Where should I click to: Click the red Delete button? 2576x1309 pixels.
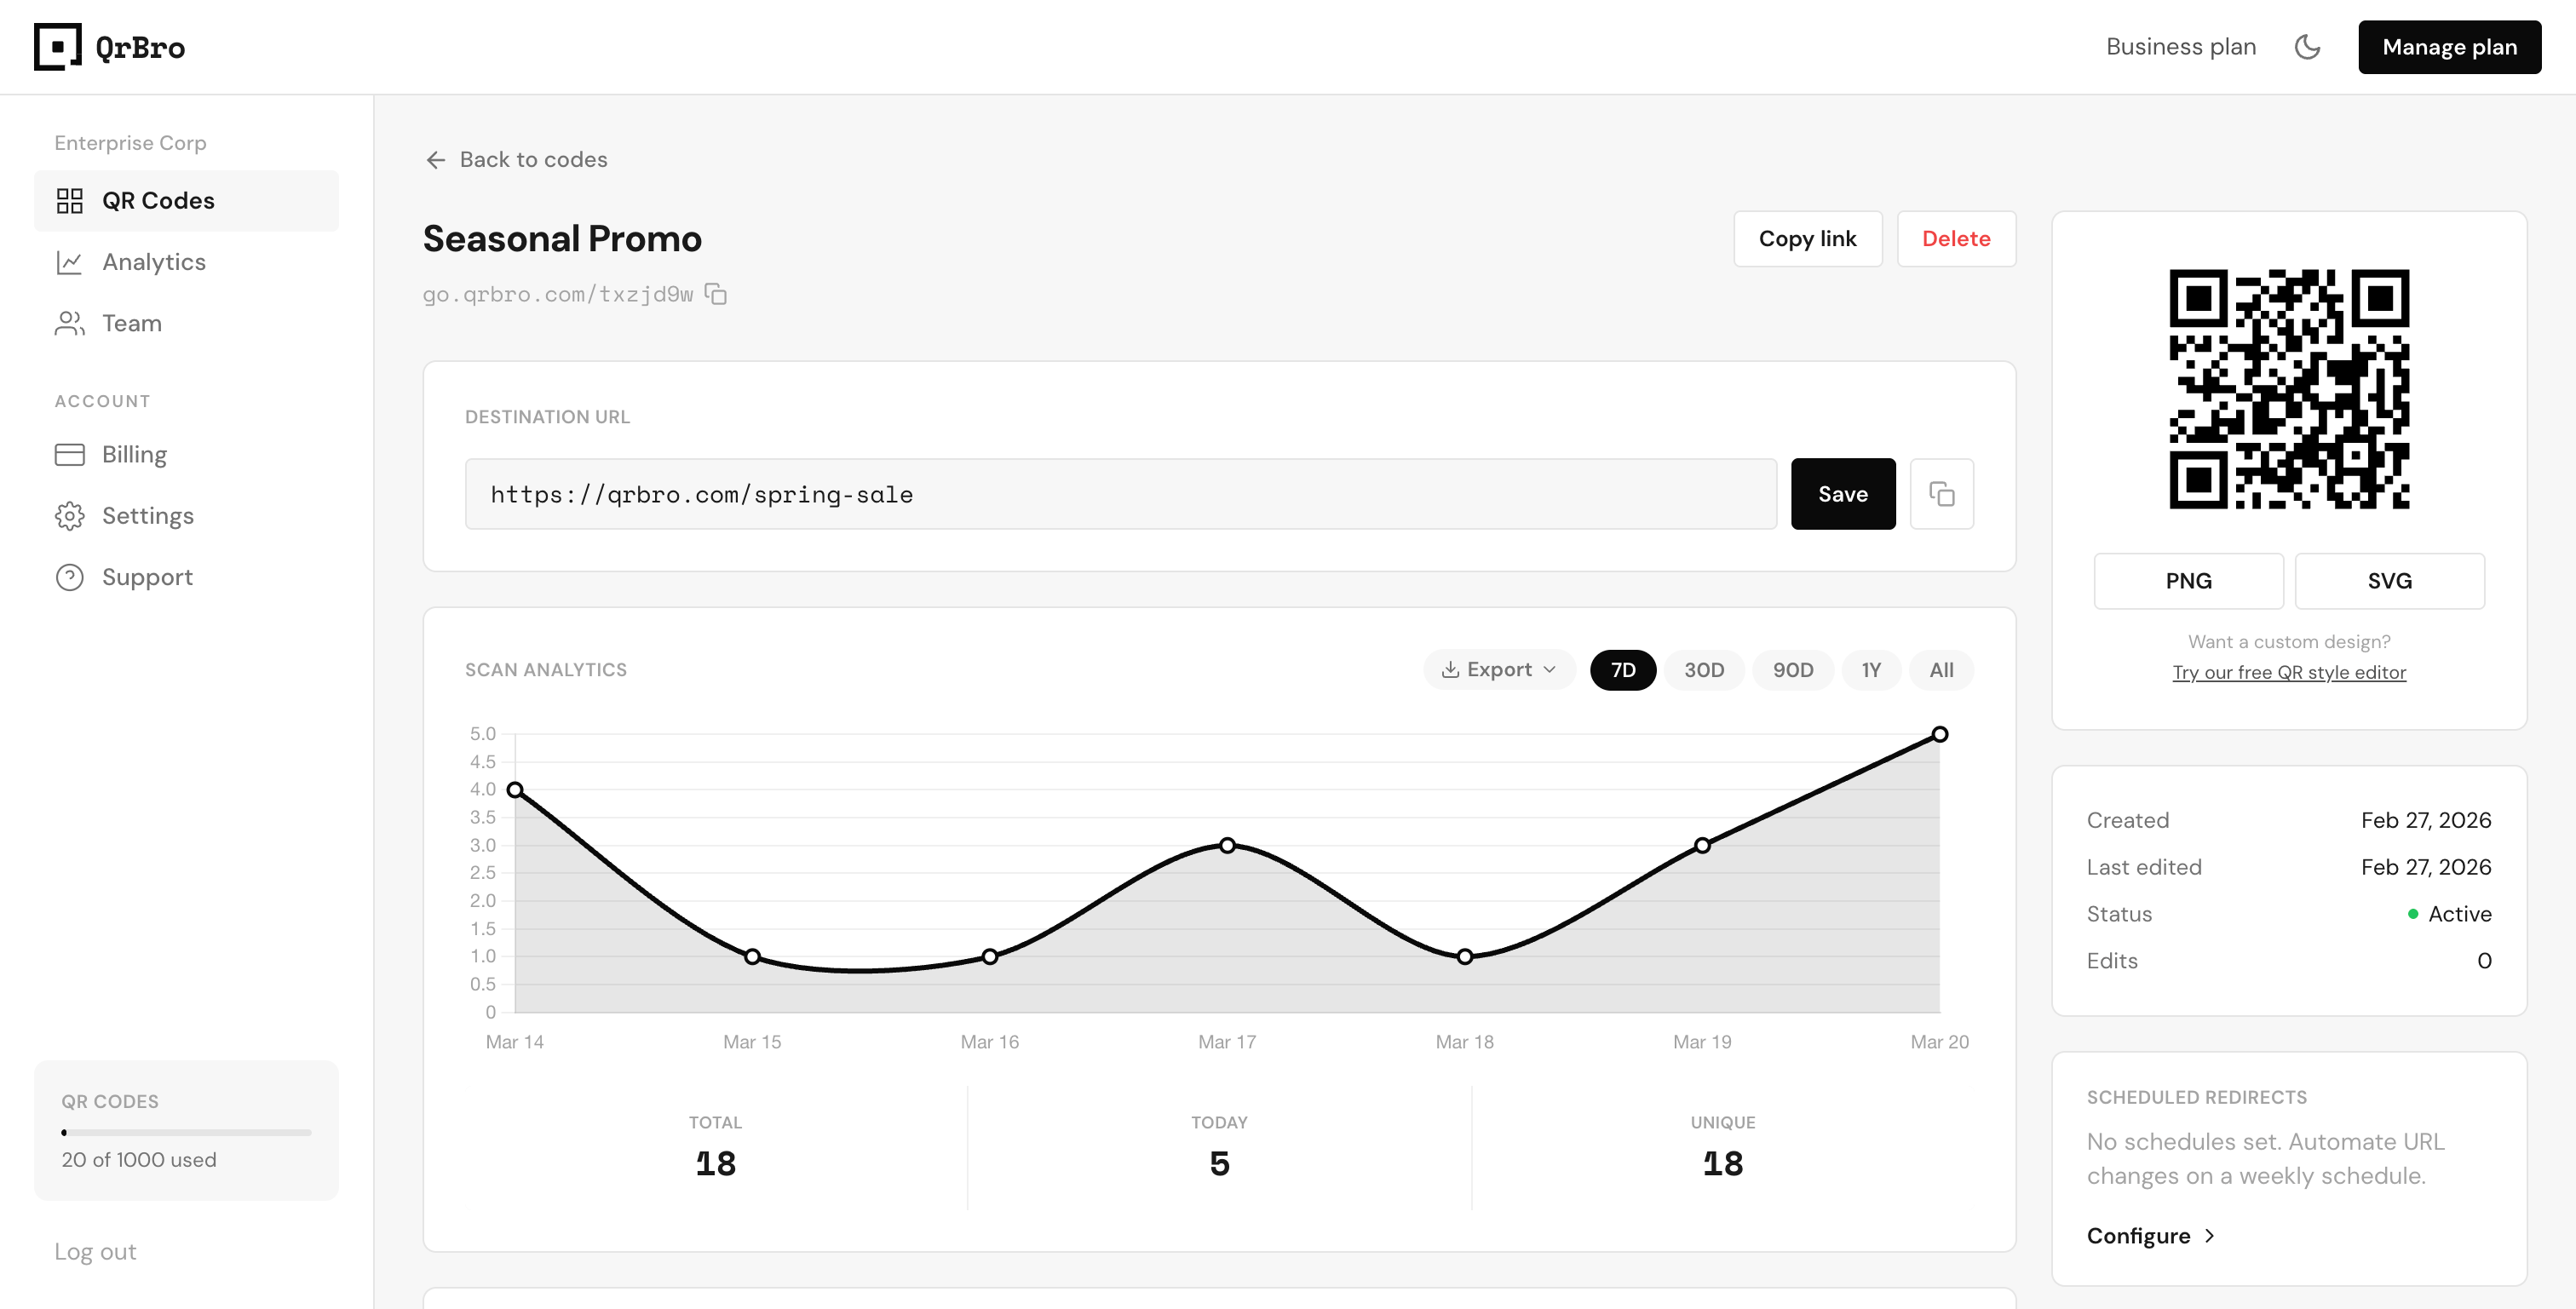tap(1956, 239)
